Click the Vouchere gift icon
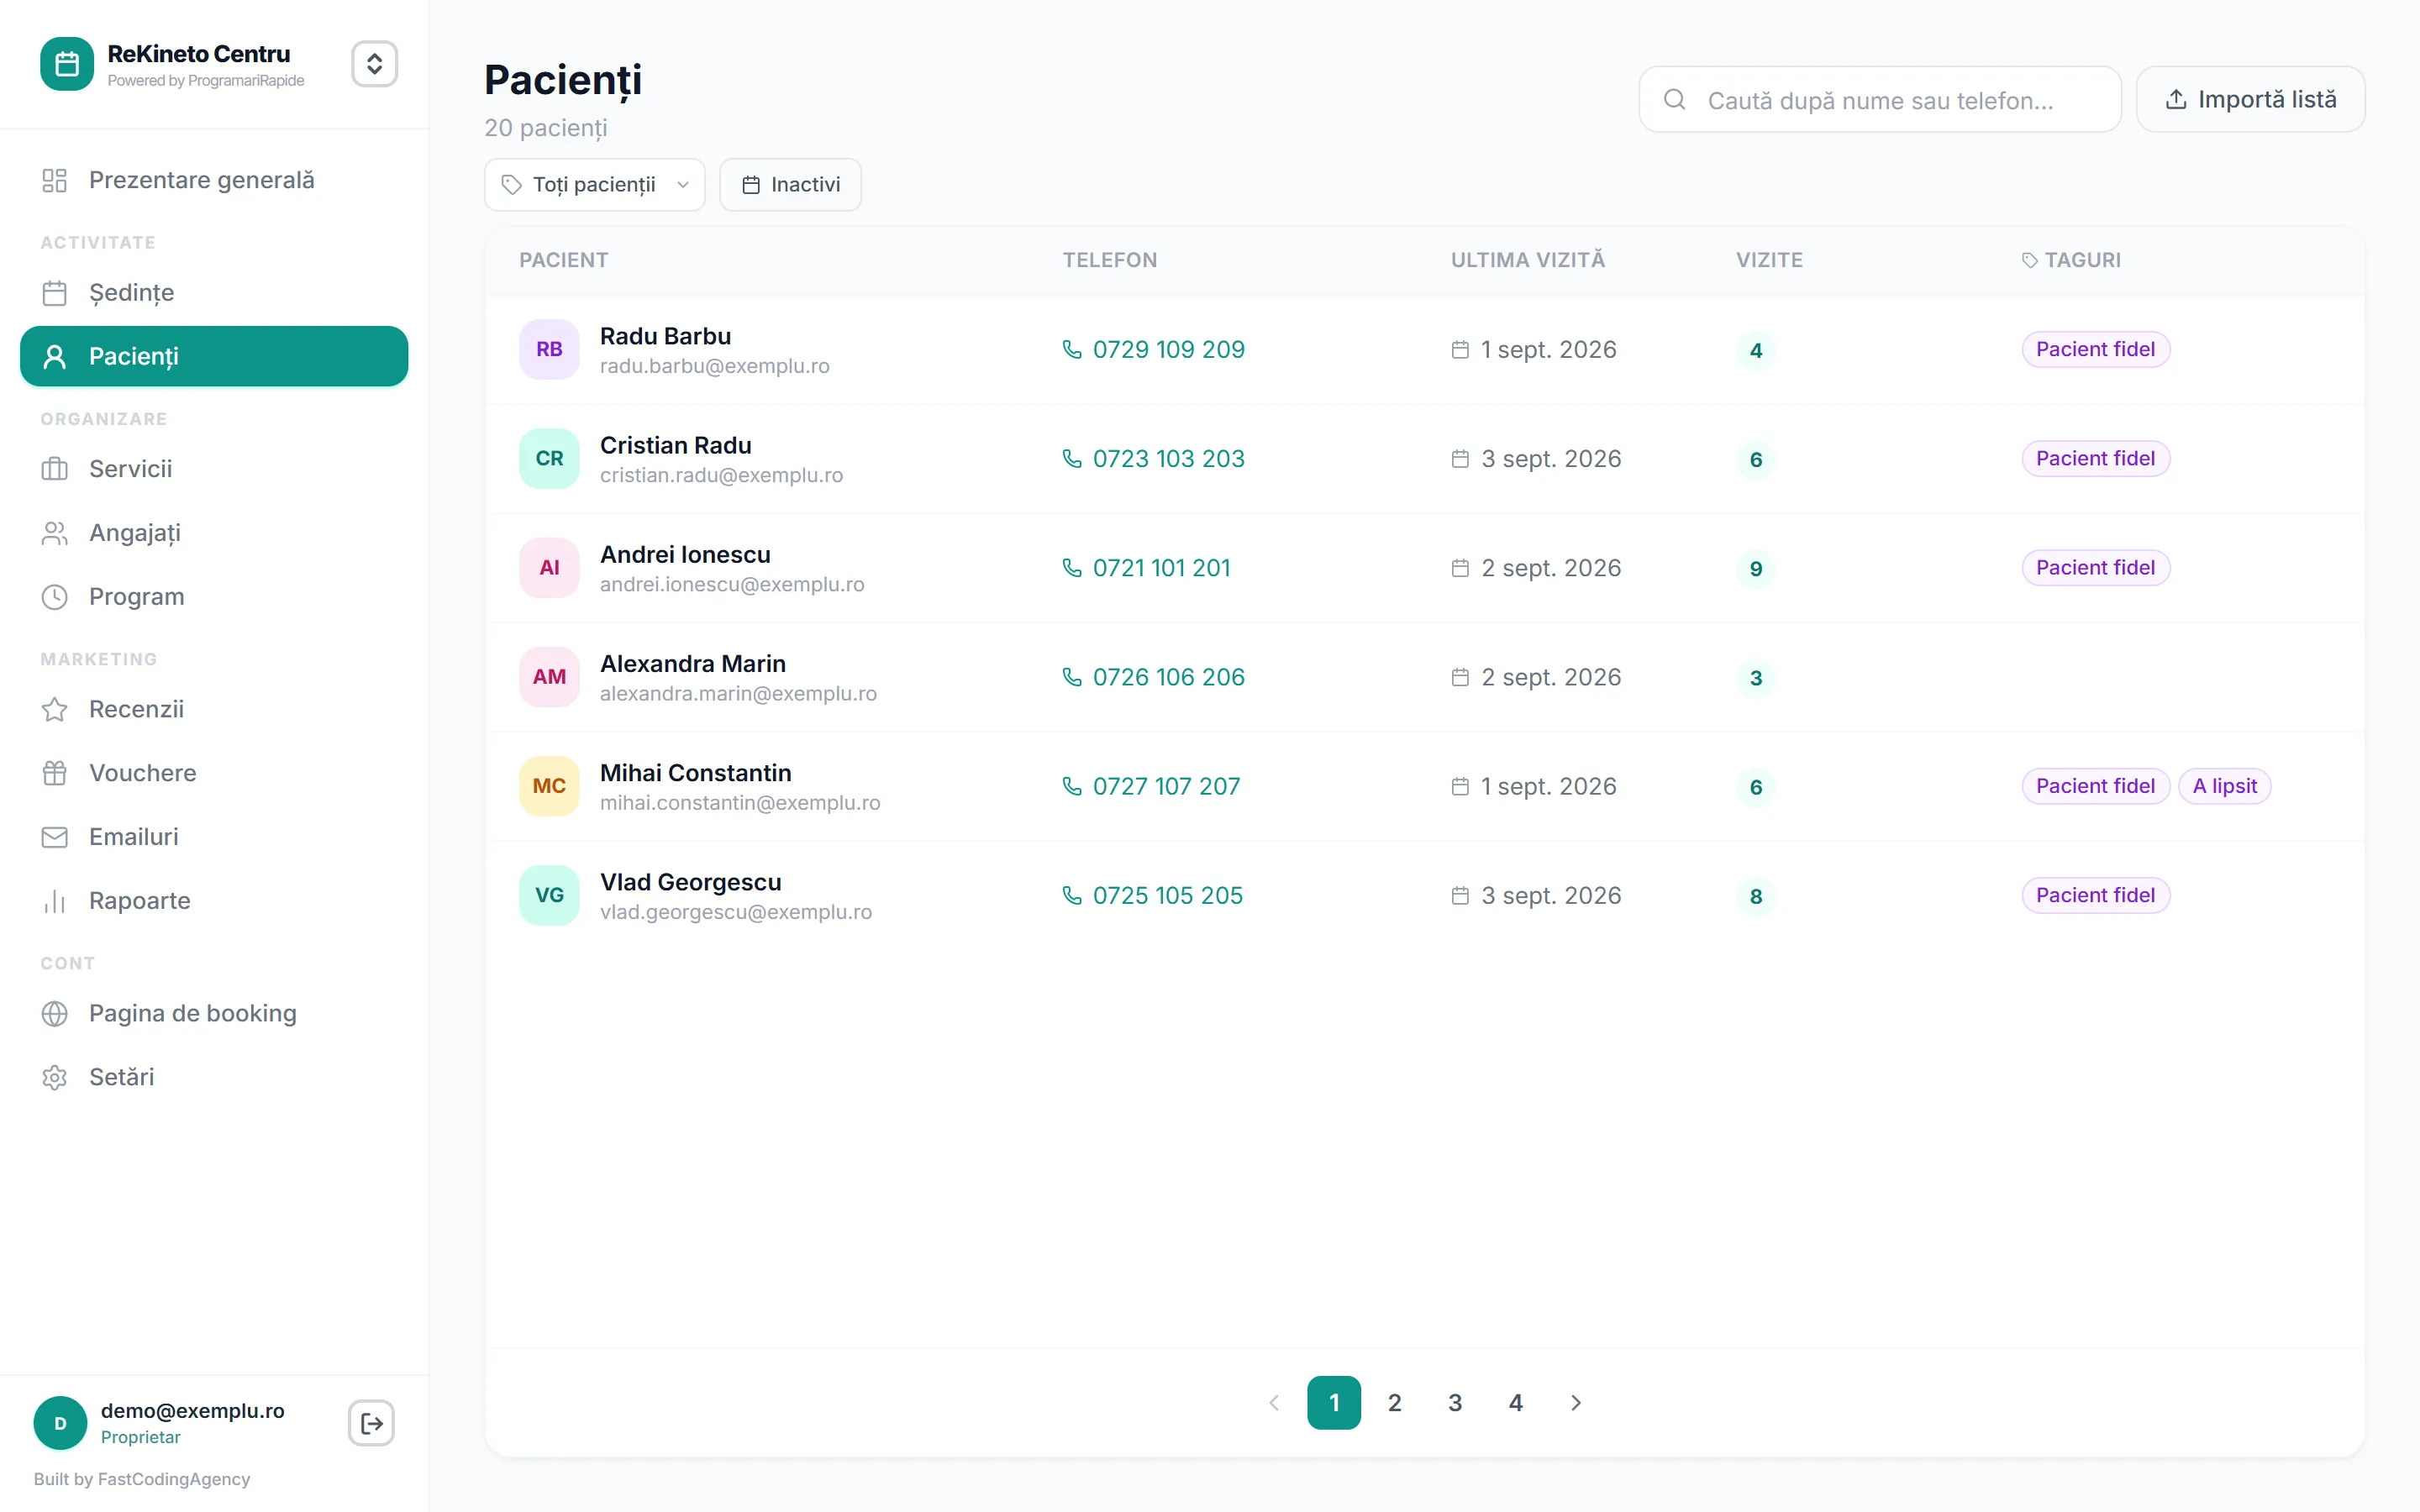 55,773
